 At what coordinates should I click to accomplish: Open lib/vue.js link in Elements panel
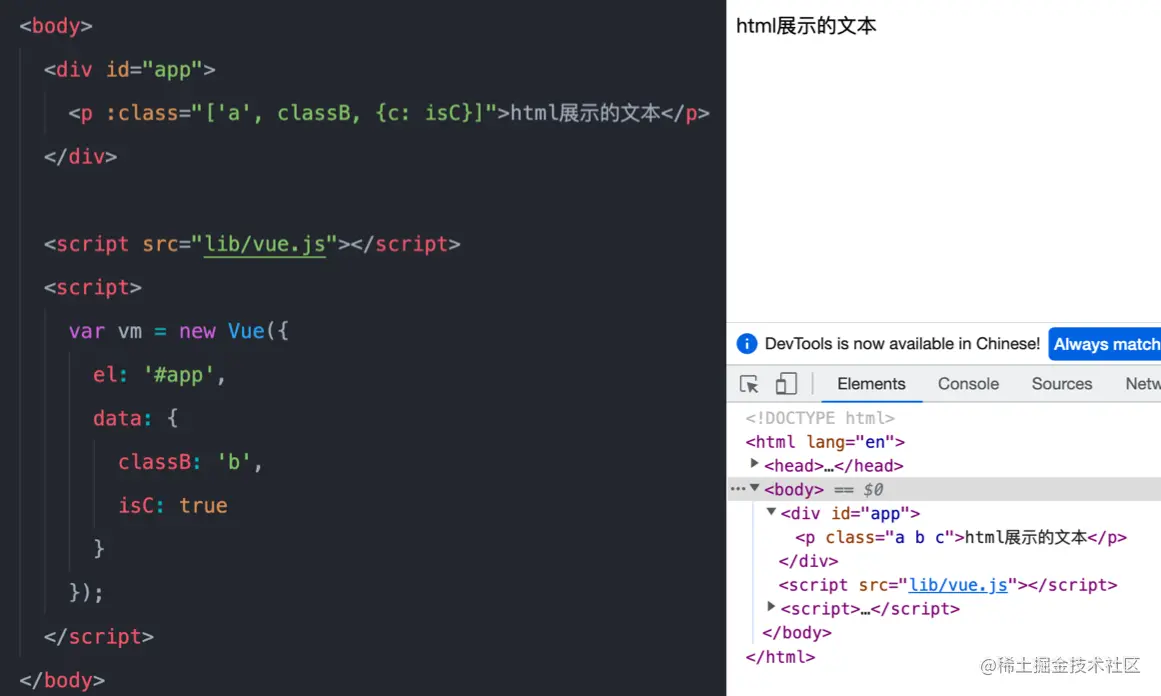958,585
